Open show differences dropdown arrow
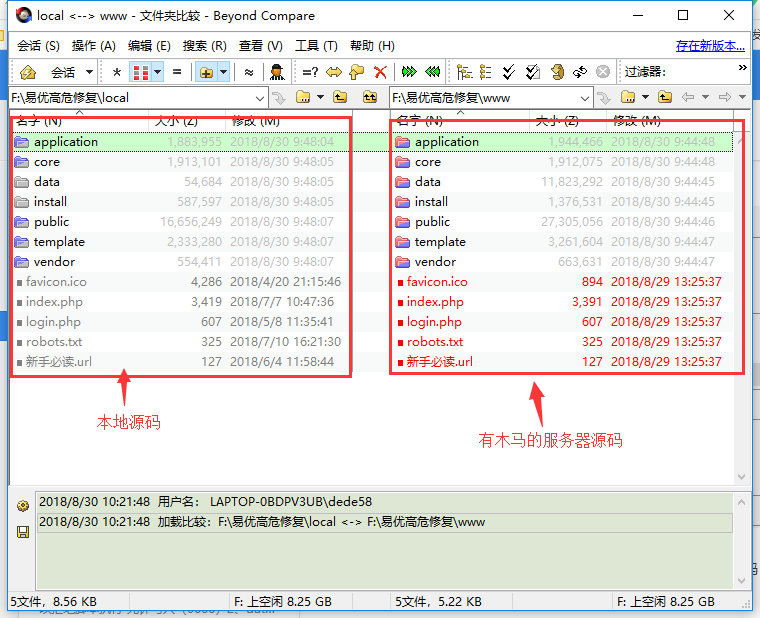Screen dimensions: 760x618 (x=158, y=73)
